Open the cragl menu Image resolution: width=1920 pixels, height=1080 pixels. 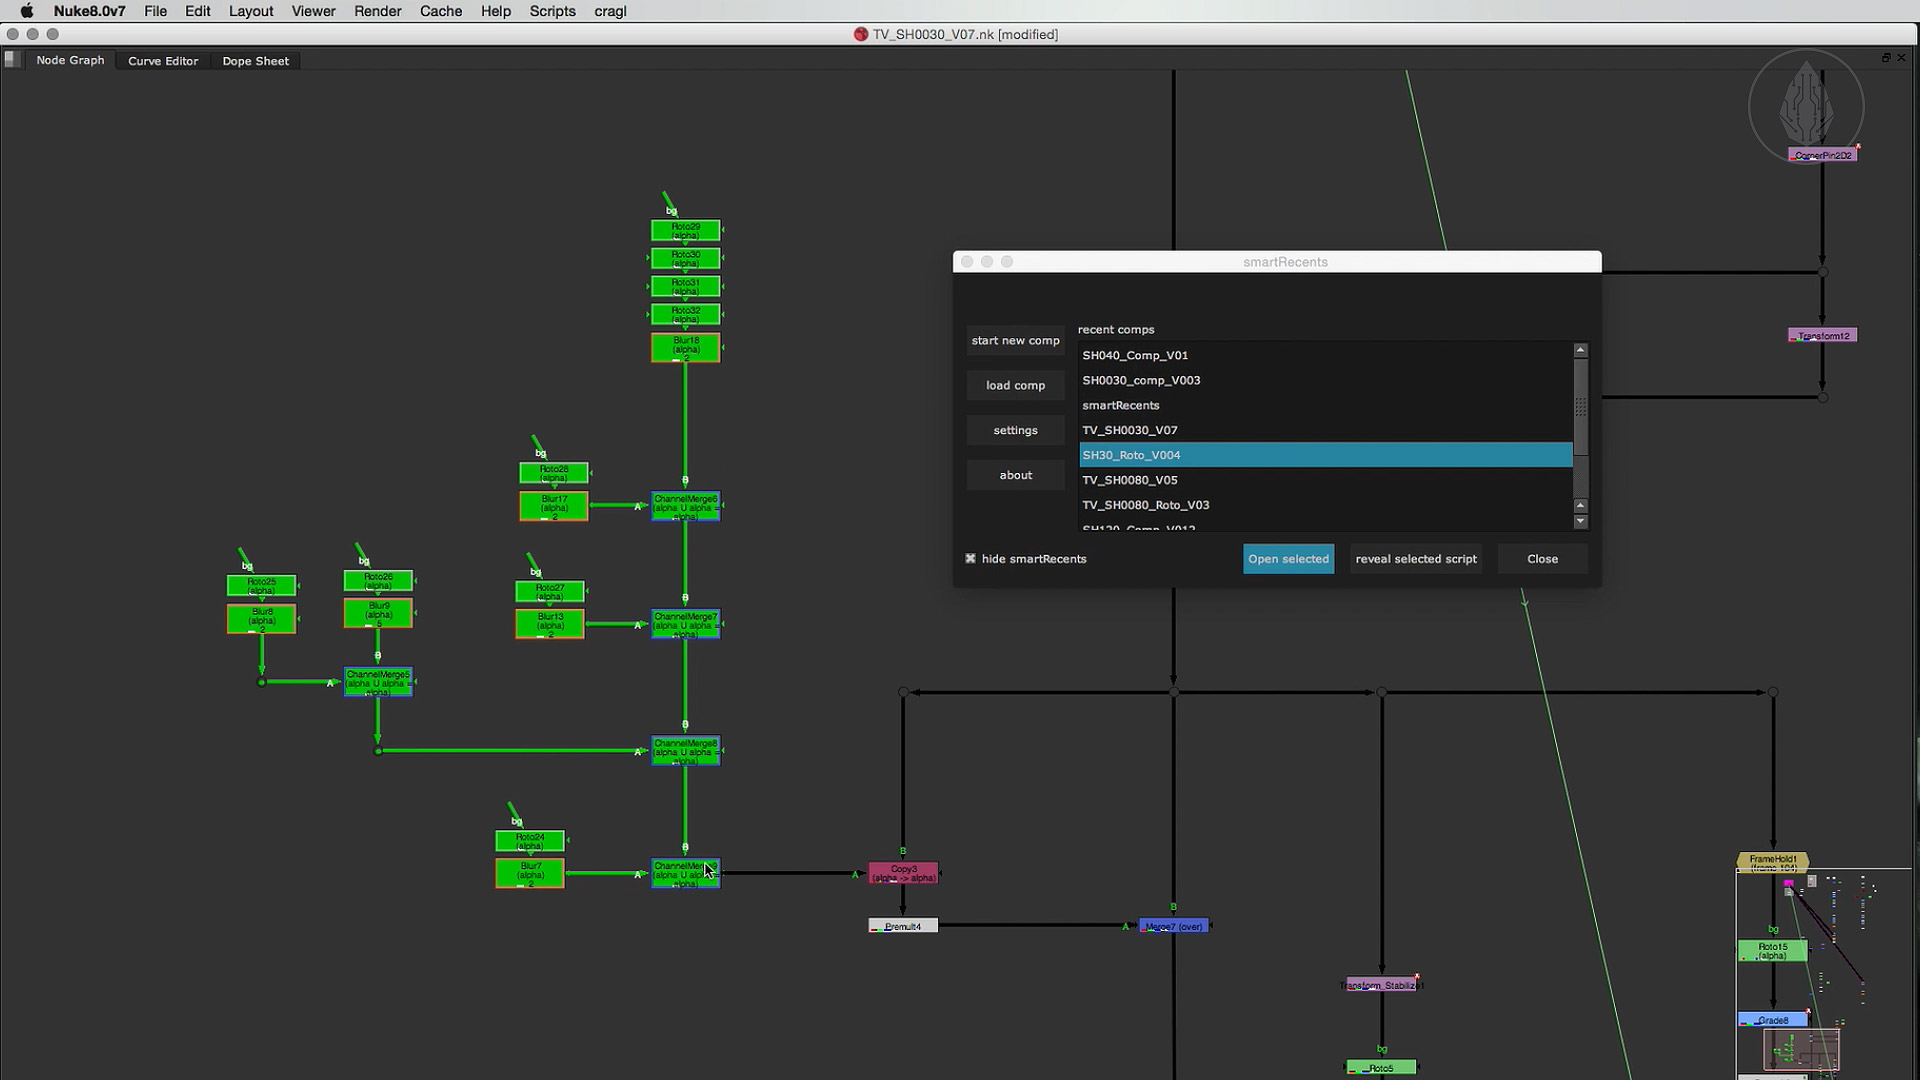610,11
